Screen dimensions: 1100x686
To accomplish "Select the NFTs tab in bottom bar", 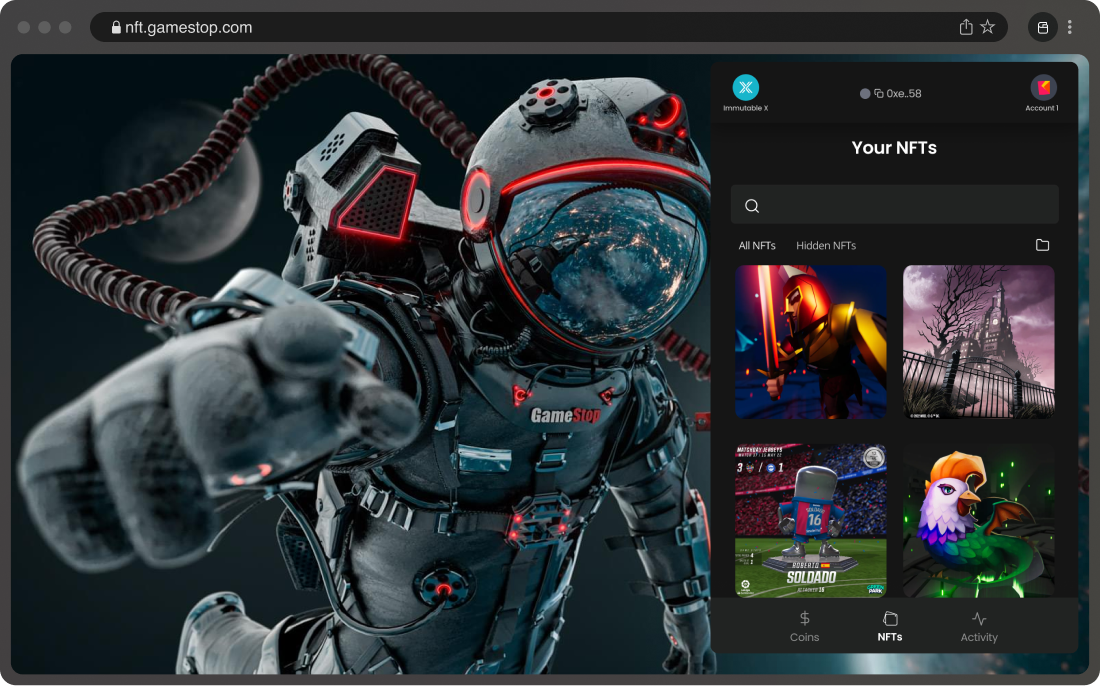I will point(889,627).
